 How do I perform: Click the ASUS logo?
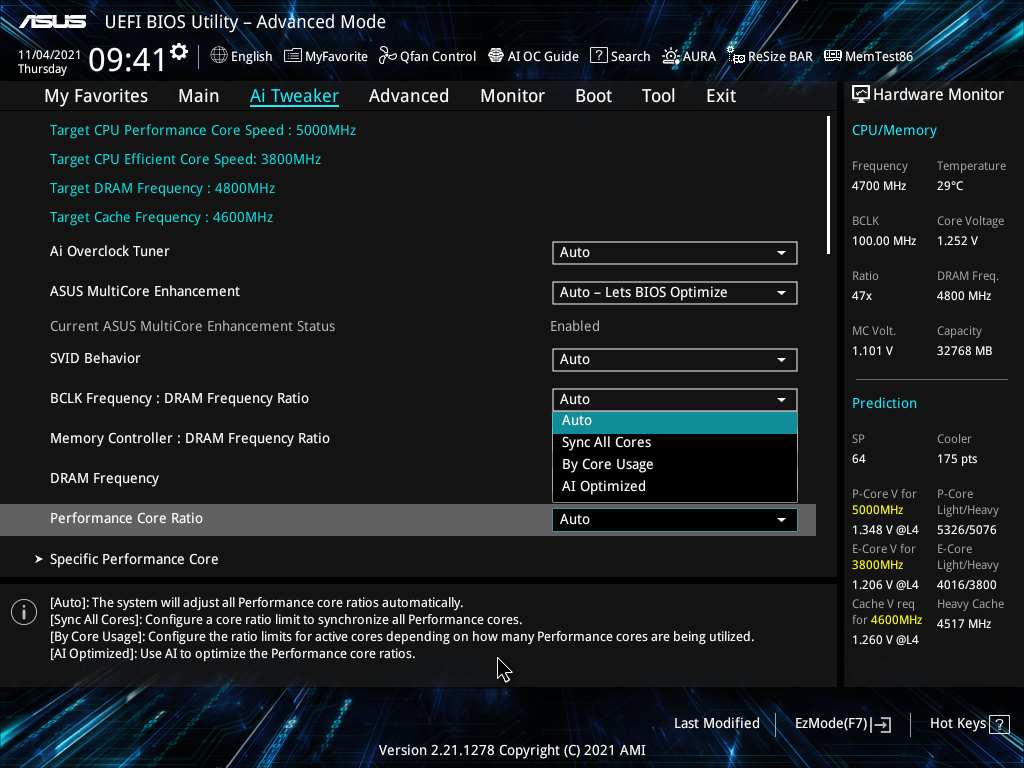click(52, 22)
